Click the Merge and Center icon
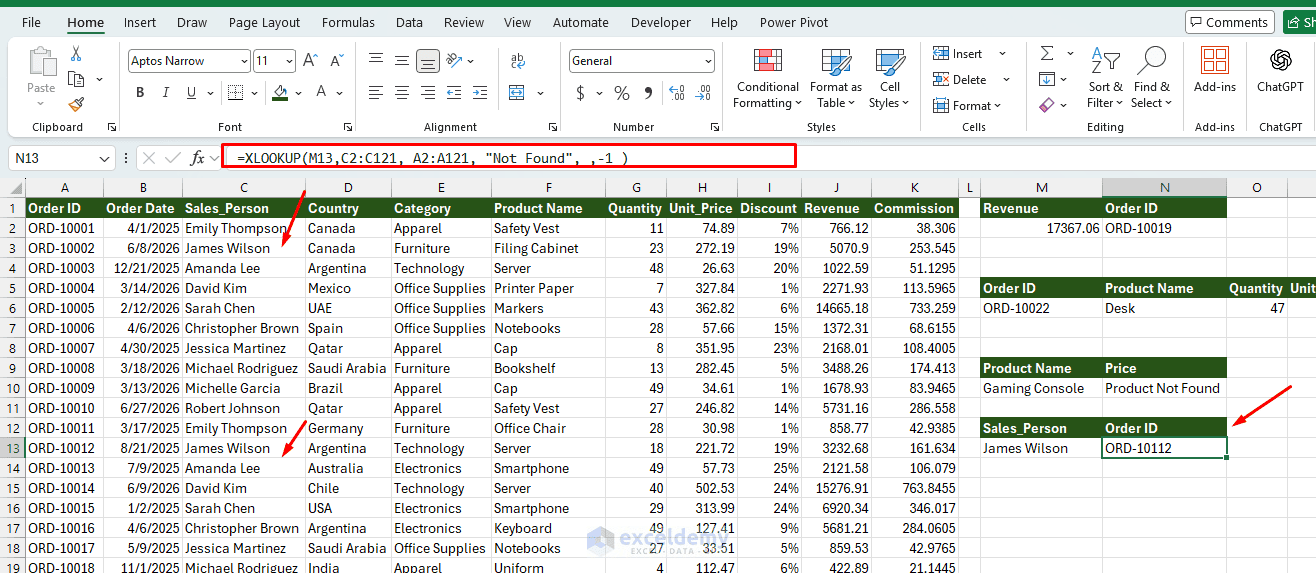The width and height of the screenshot is (1316, 573). coord(517,93)
